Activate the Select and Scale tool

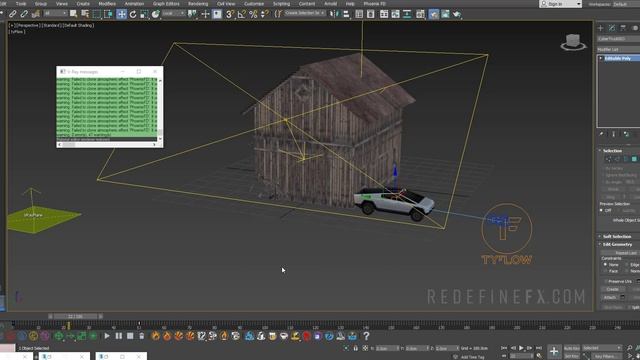pyautogui.click(x=144, y=14)
